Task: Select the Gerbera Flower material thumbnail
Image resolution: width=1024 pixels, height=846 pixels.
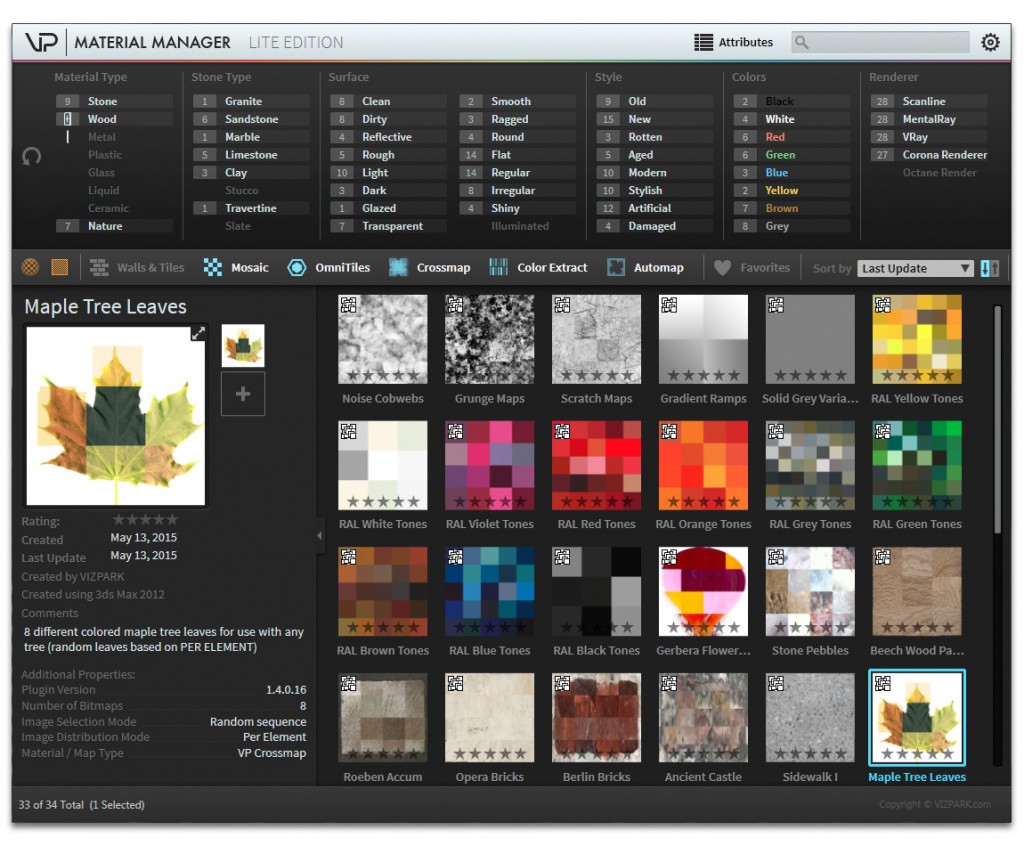Action: point(703,591)
